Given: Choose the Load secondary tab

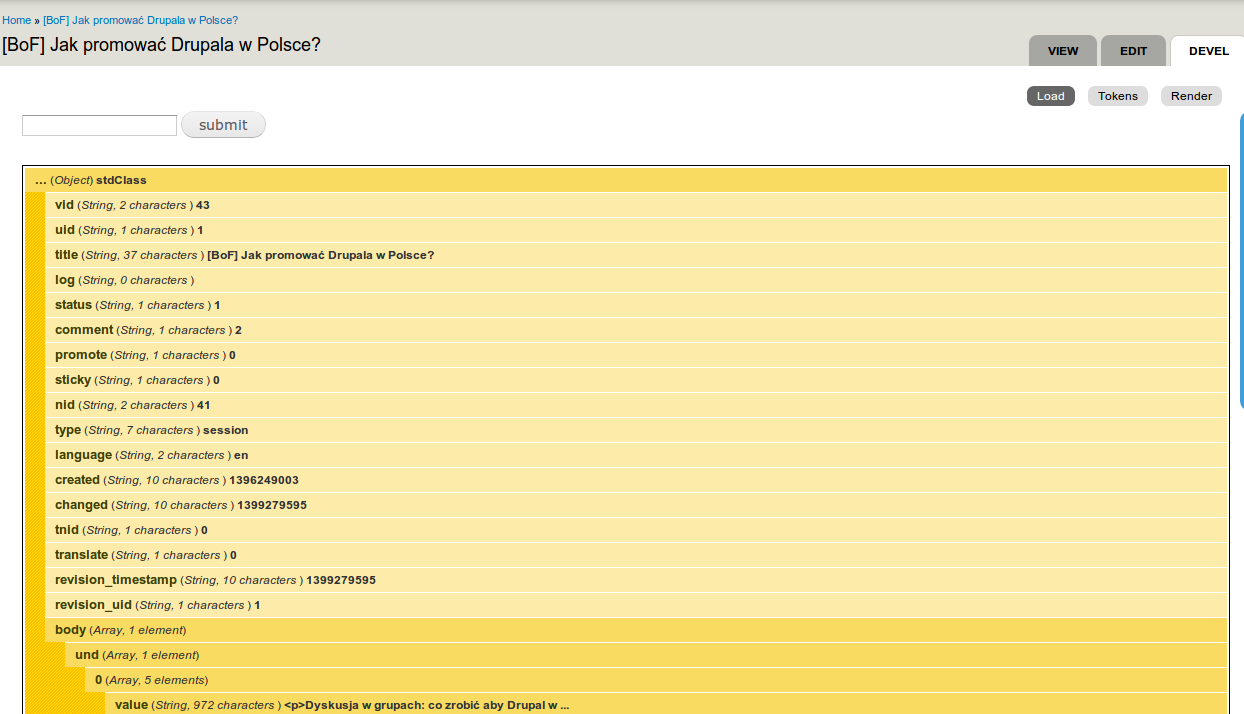Looking at the screenshot, I should [x=1050, y=96].
